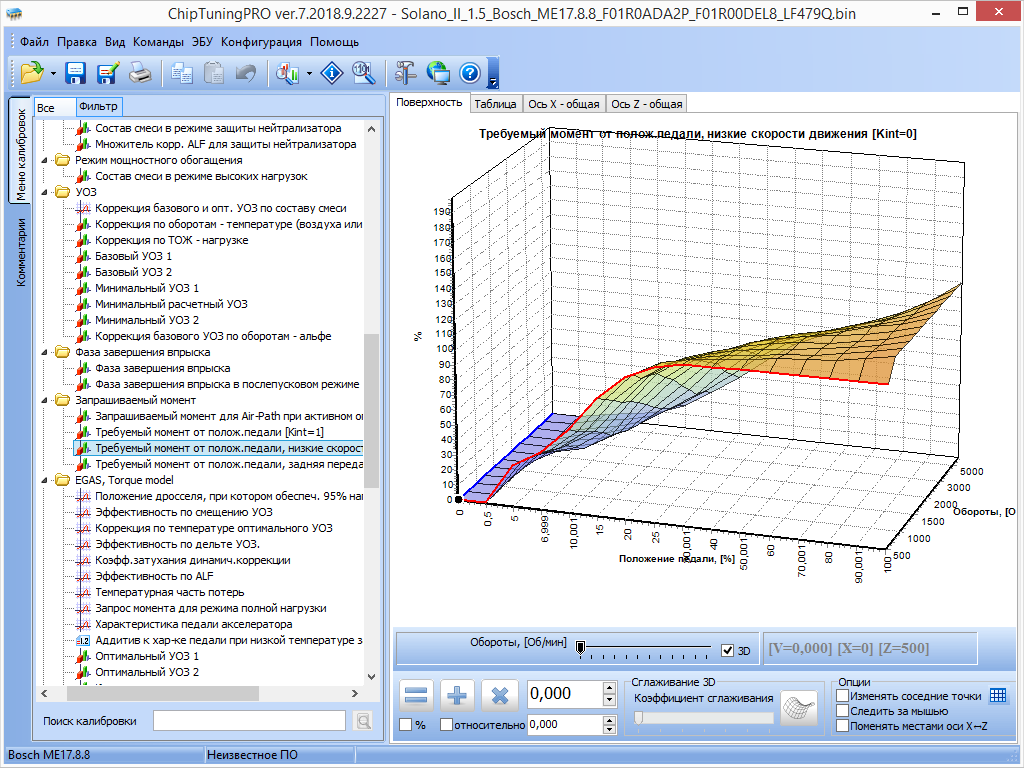Collapse the 'УОЗ' tree folder
This screenshot has width=1024, height=768.
44,192
